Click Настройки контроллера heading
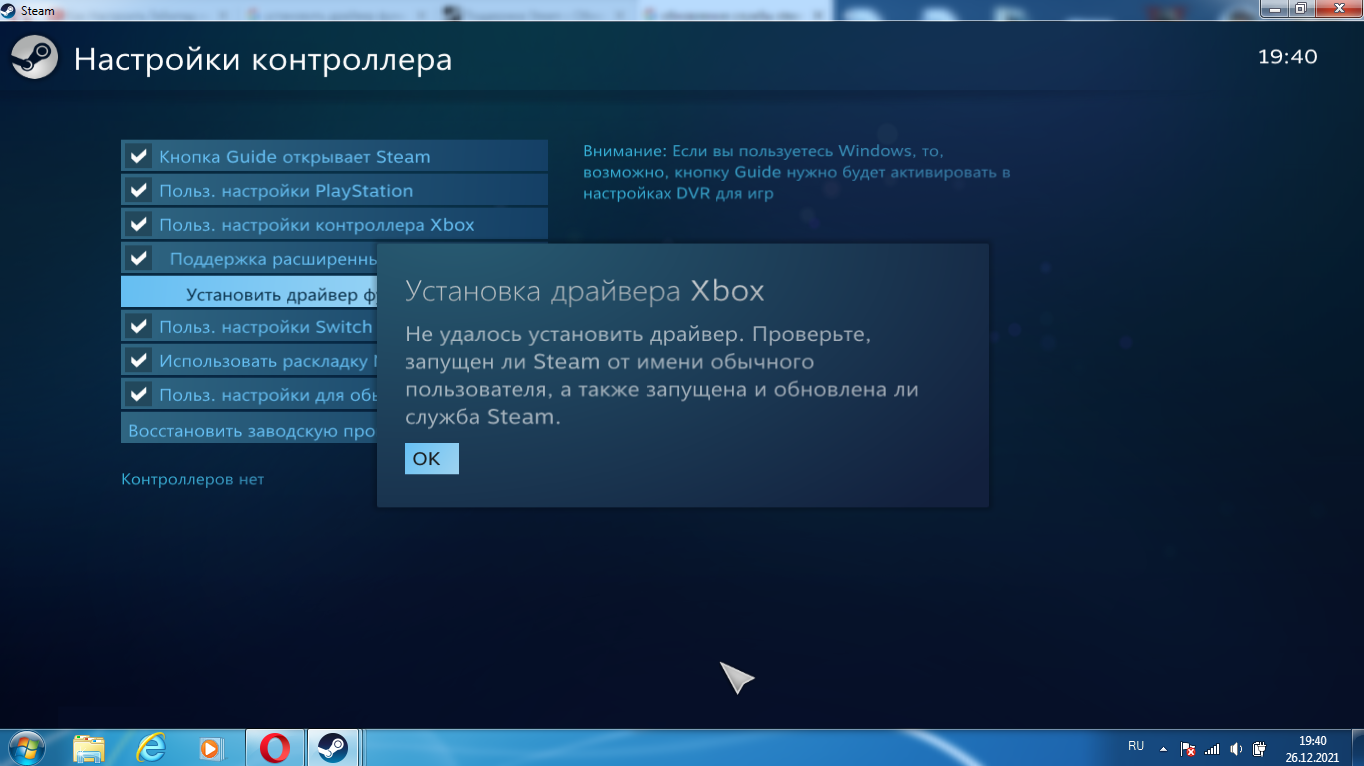The image size is (1364, 766). [263, 60]
